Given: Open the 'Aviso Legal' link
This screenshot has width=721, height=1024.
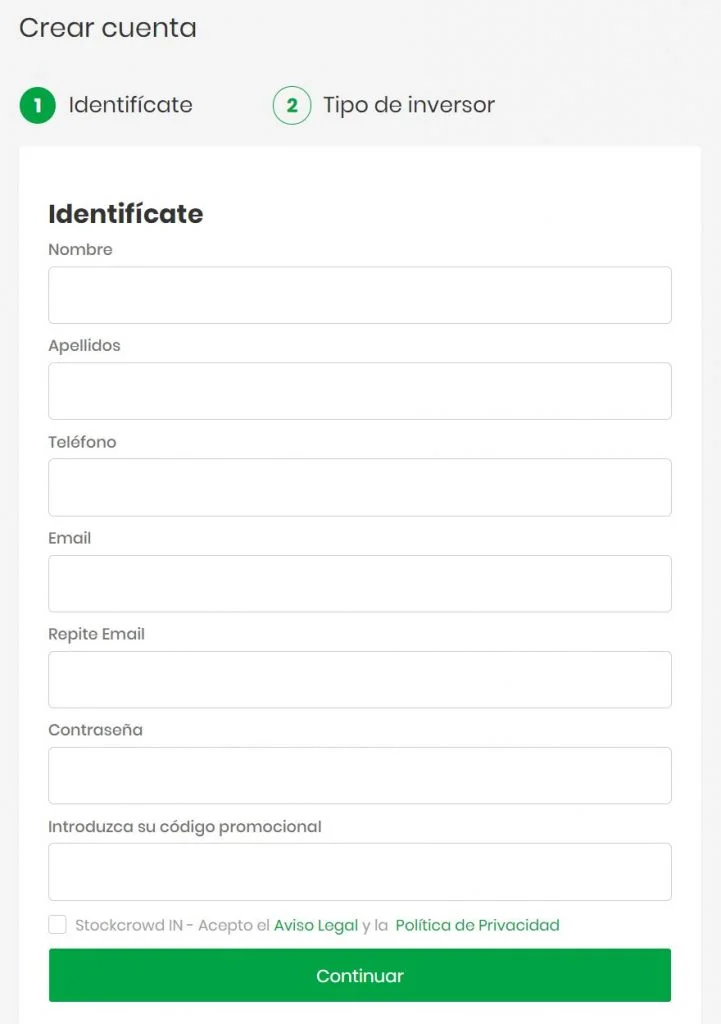Looking at the screenshot, I should point(316,925).
